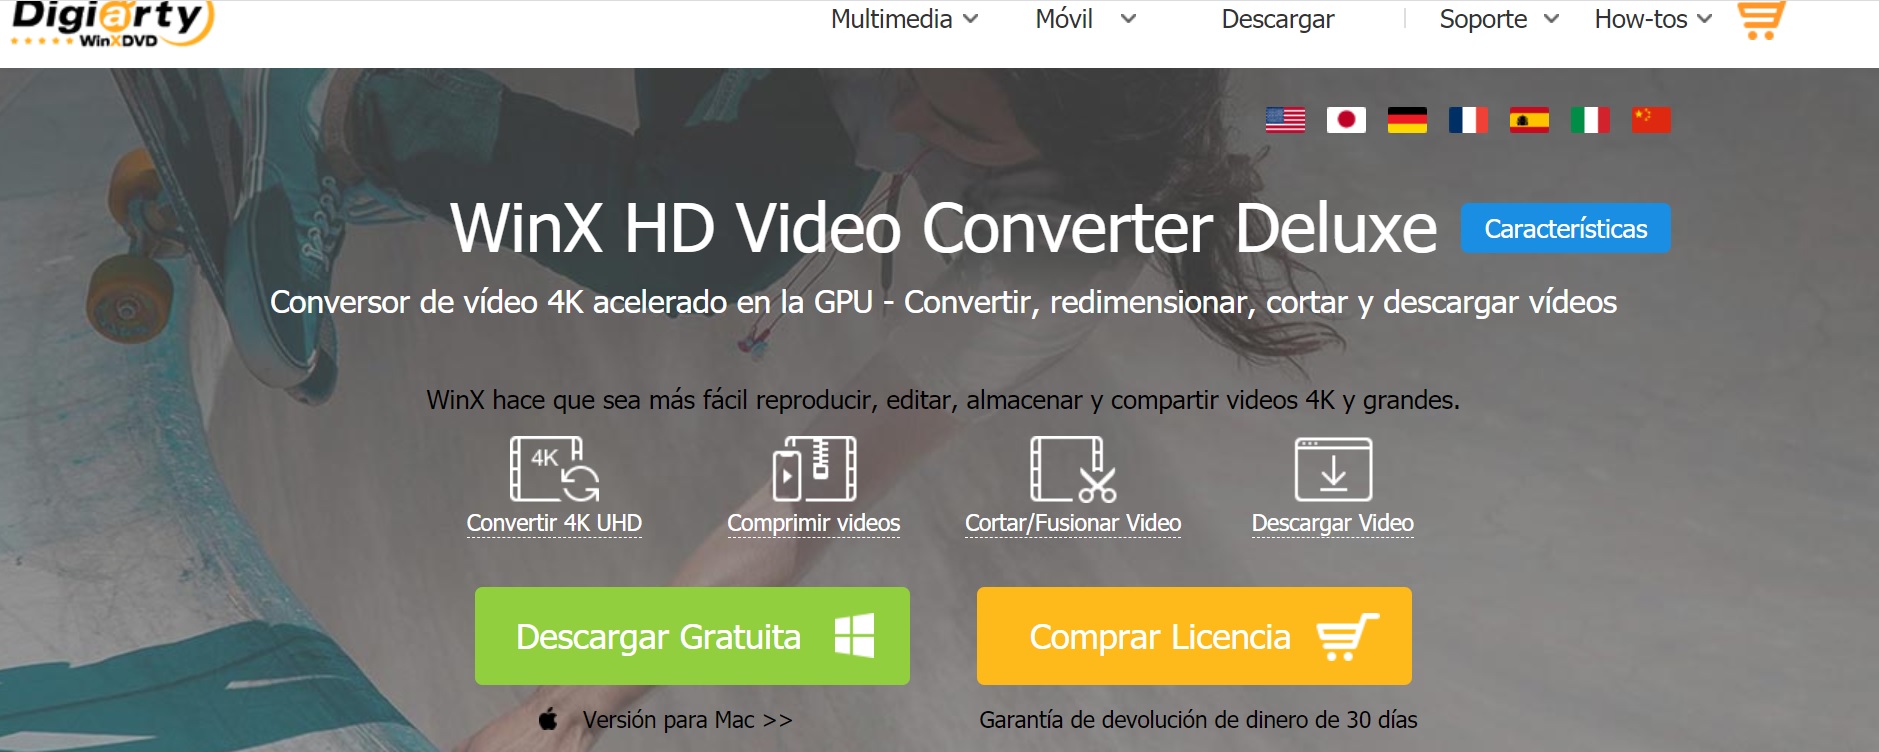The height and width of the screenshot is (752, 1879).
Task: Click the Convertir 4K UHD icon
Action: tap(554, 469)
